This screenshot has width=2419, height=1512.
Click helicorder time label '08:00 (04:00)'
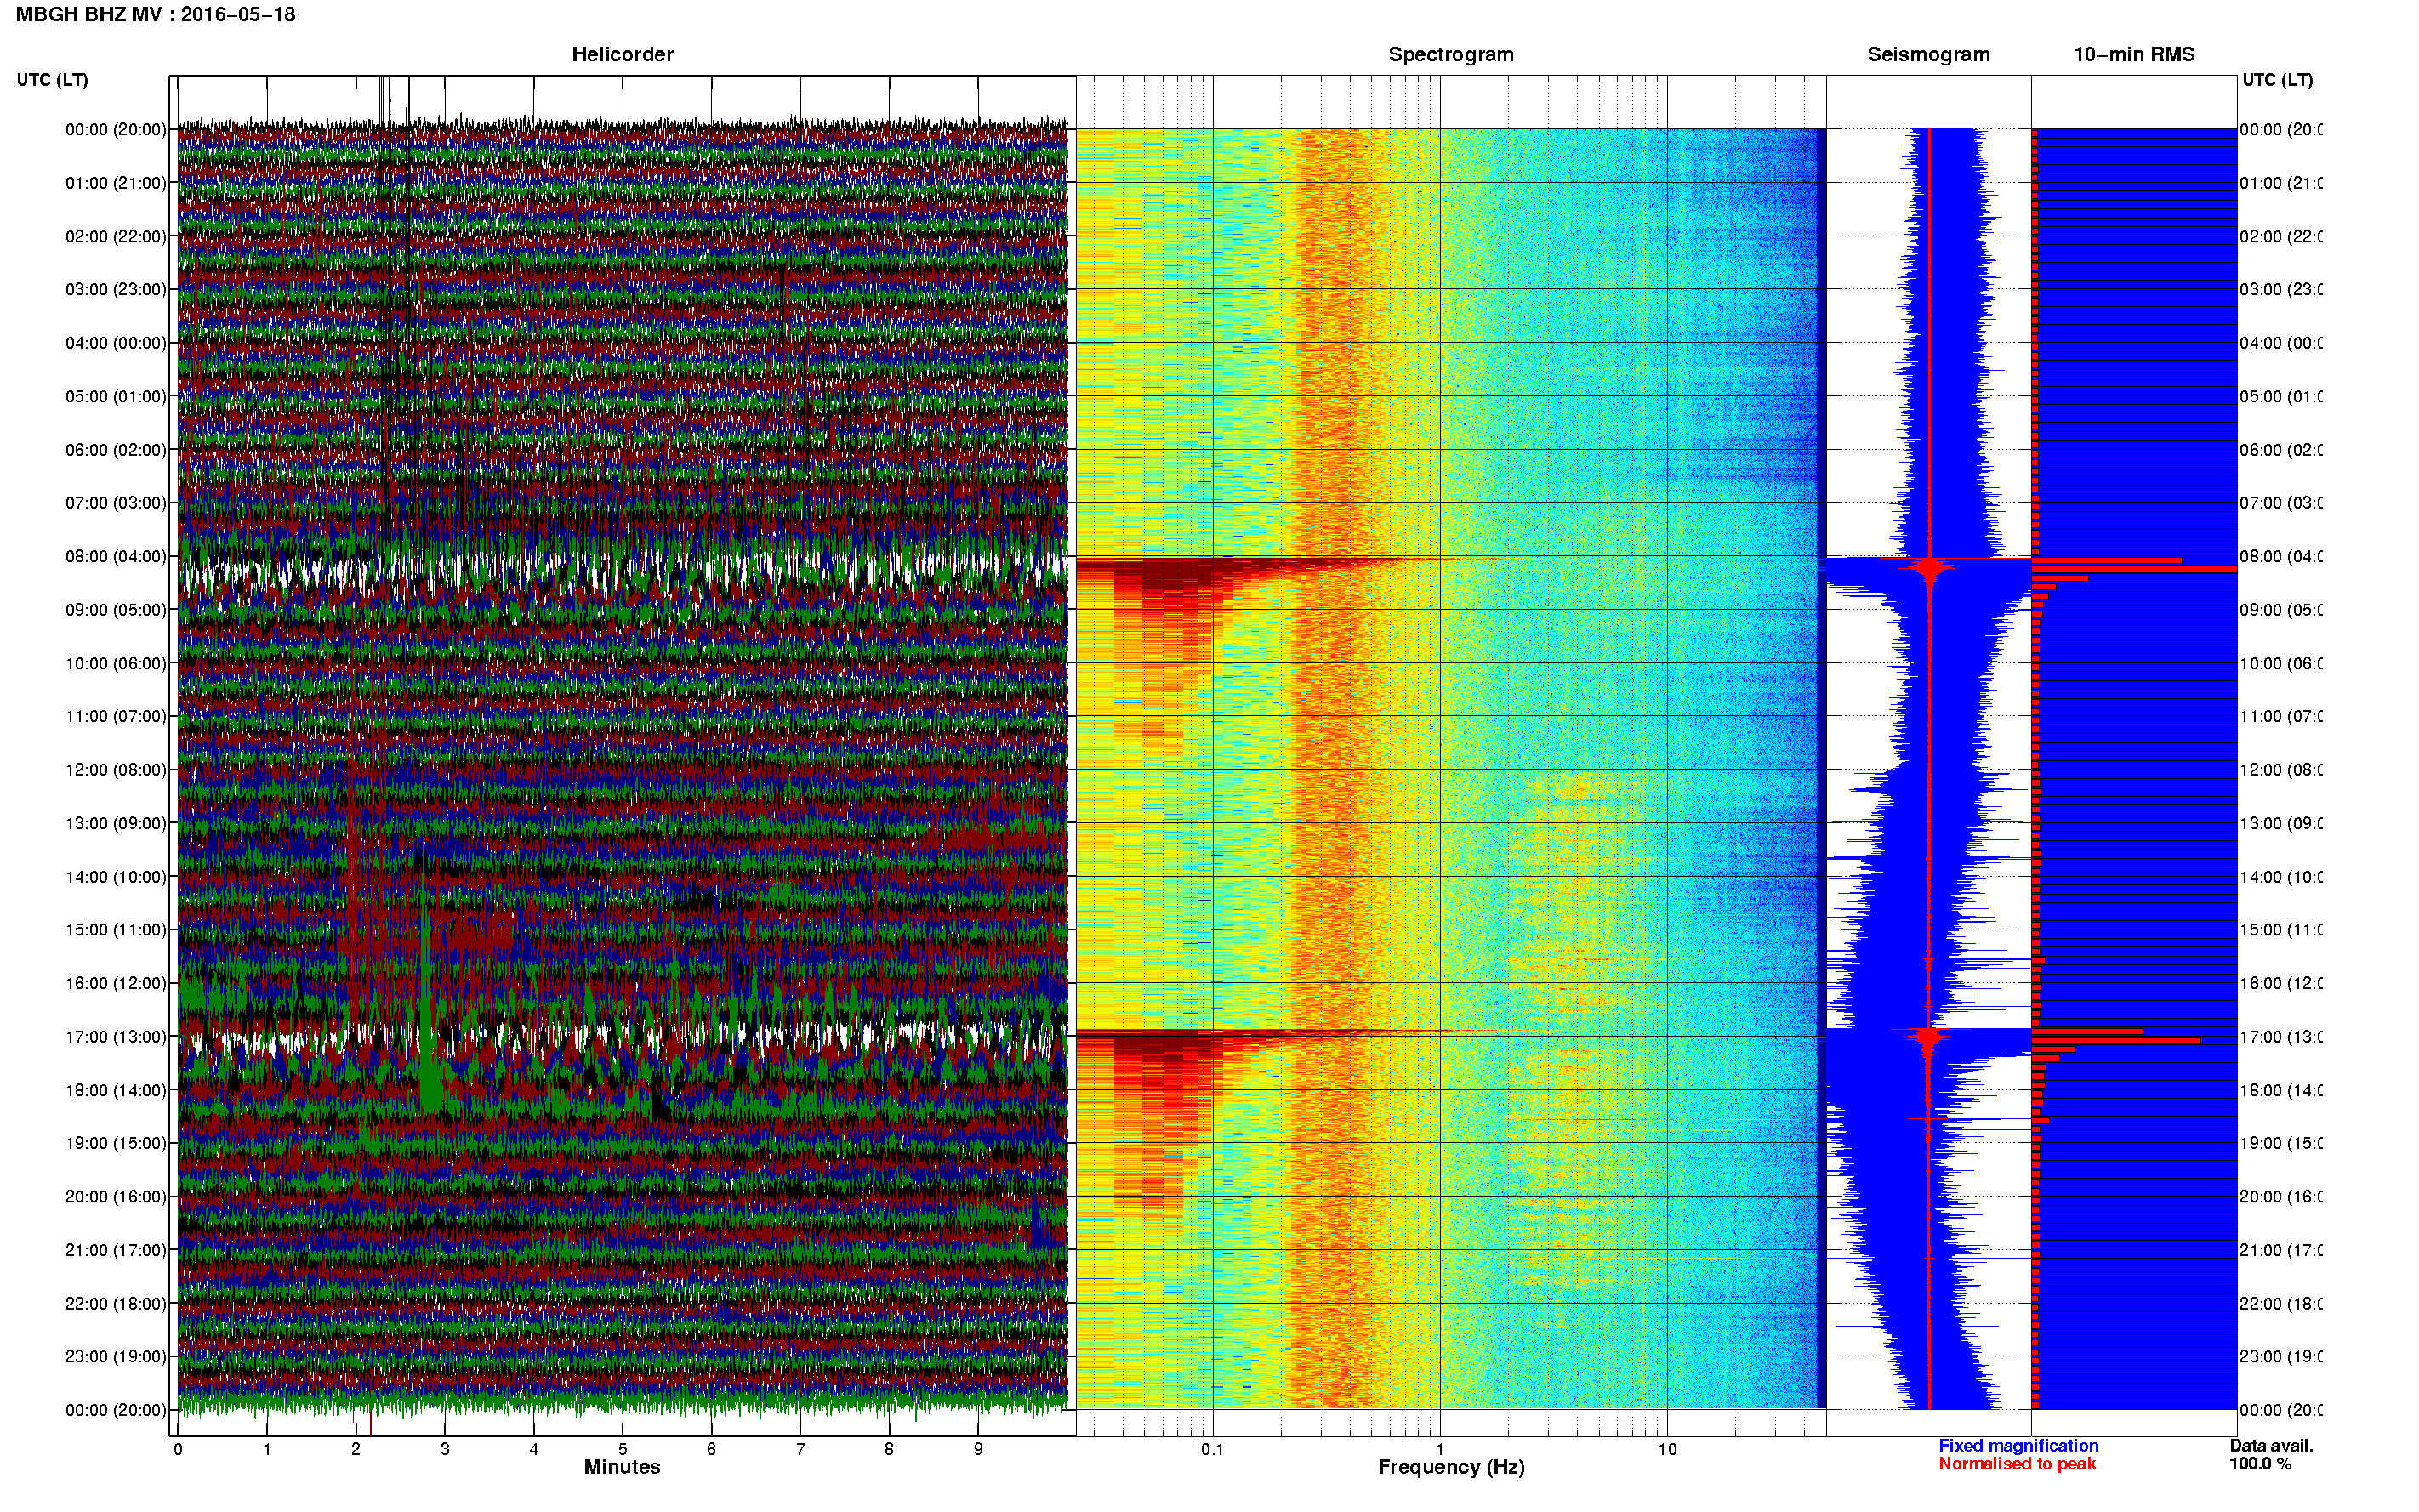coord(116,556)
